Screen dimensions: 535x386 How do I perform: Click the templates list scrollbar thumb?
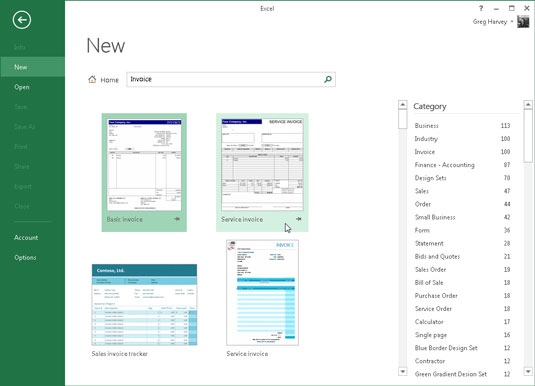click(x=403, y=119)
